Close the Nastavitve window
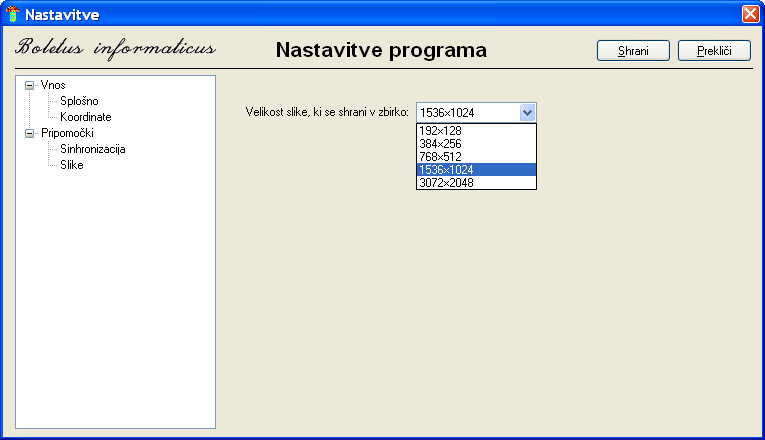The width and height of the screenshot is (765, 440). 750,14
